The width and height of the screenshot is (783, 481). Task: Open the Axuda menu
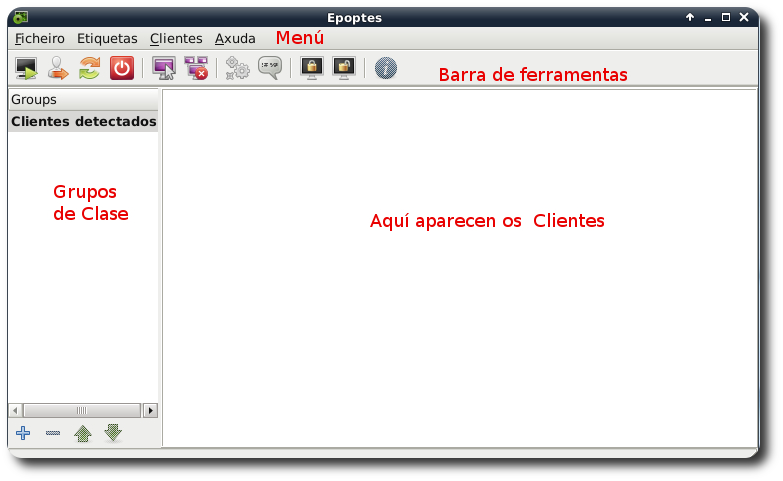(x=235, y=38)
